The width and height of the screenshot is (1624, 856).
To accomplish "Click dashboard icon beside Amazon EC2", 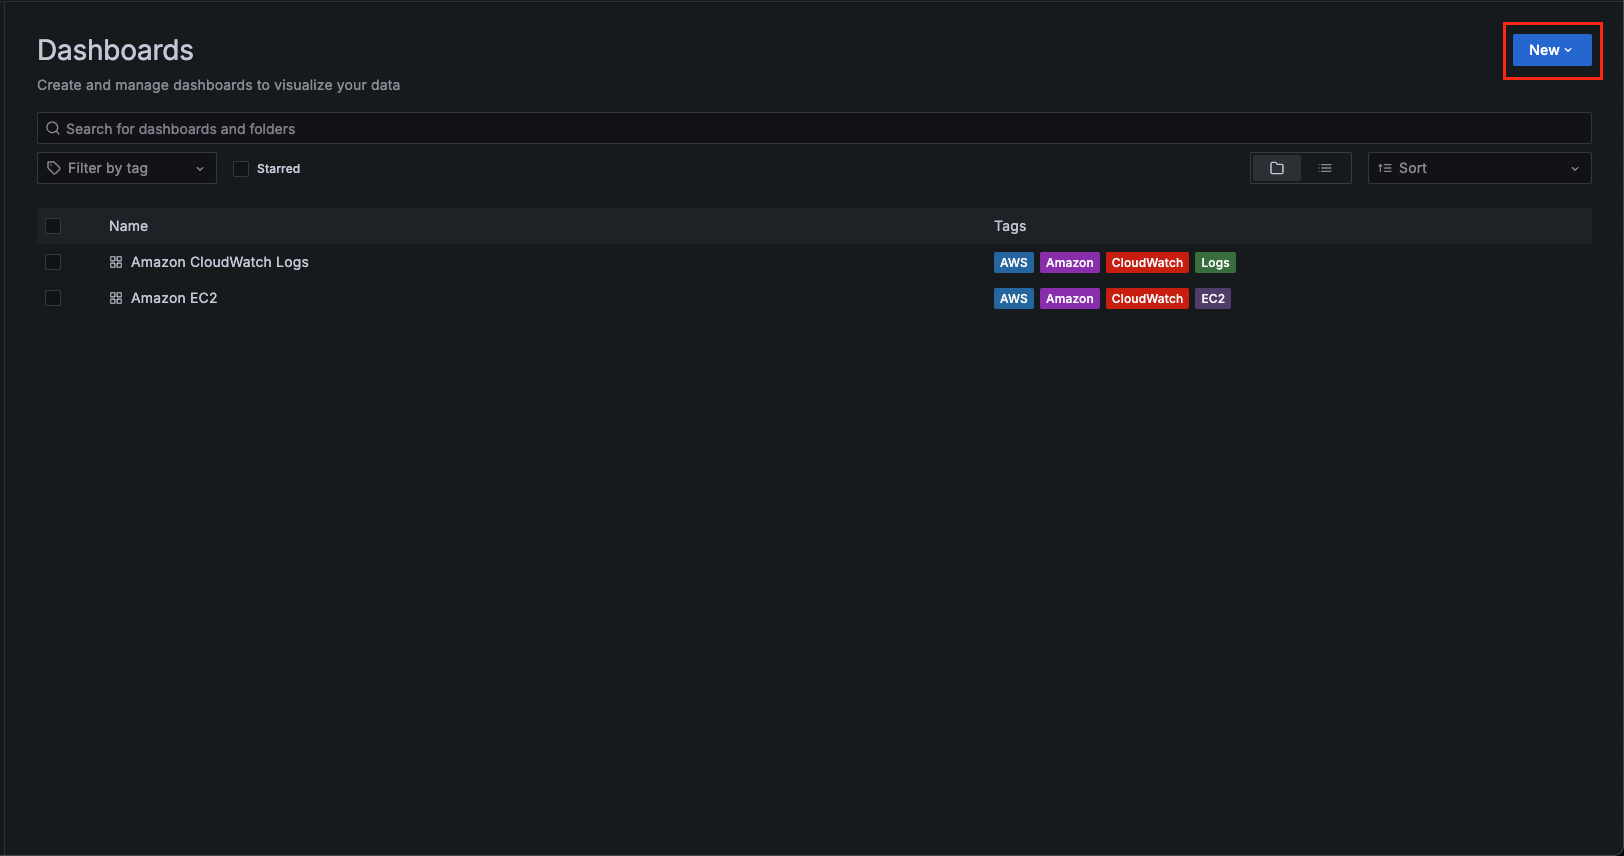I will (x=116, y=298).
